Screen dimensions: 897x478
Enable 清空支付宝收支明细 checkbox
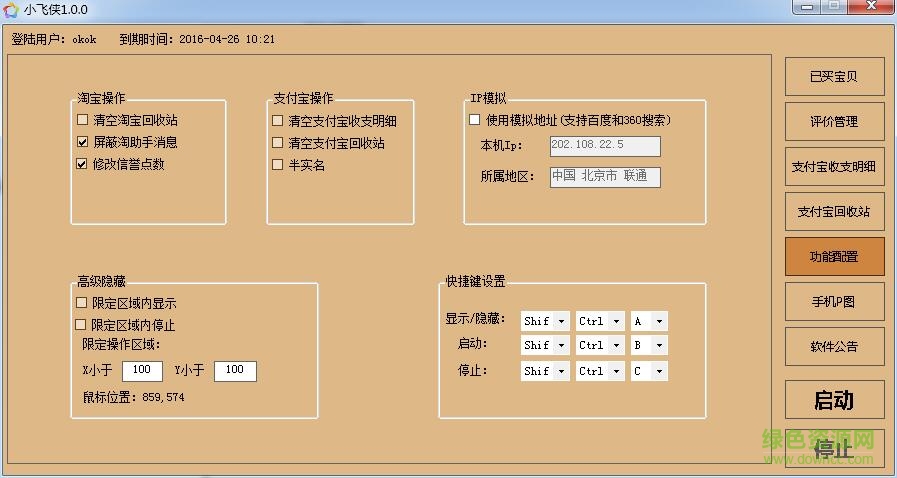tap(277, 121)
